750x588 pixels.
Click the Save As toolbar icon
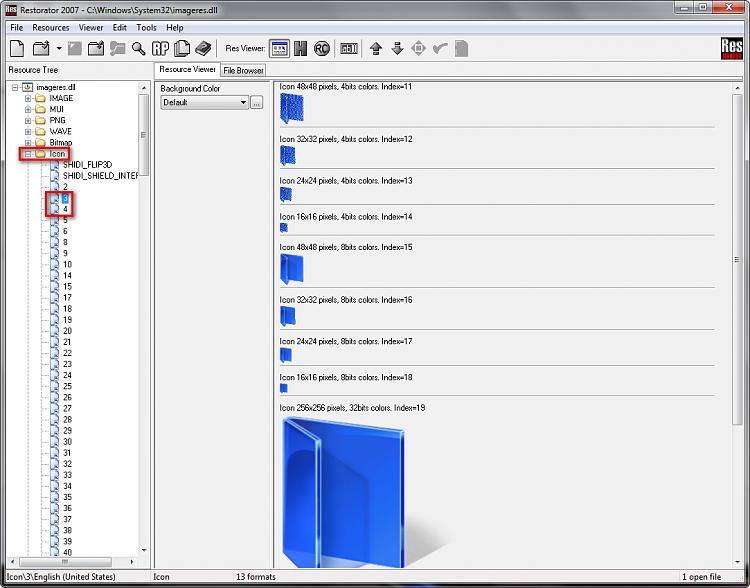[96, 48]
